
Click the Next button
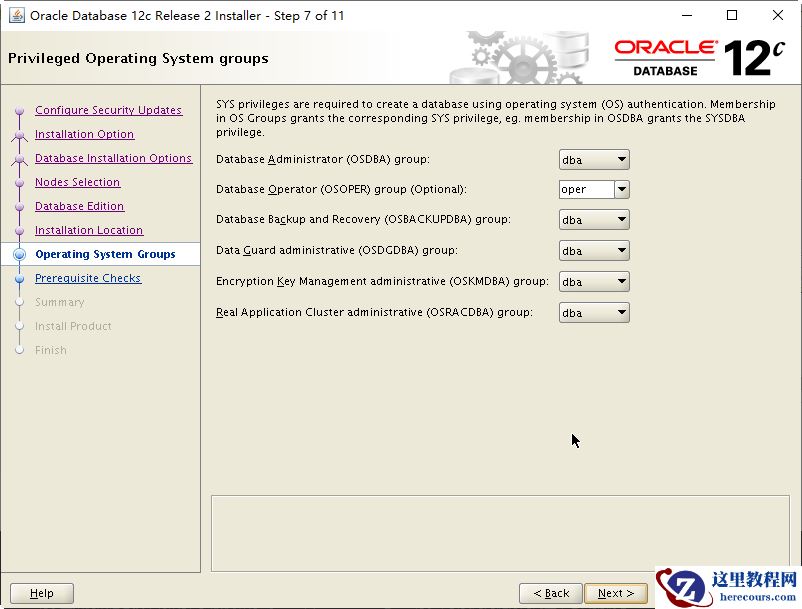pyautogui.click(x=616, y=593)
